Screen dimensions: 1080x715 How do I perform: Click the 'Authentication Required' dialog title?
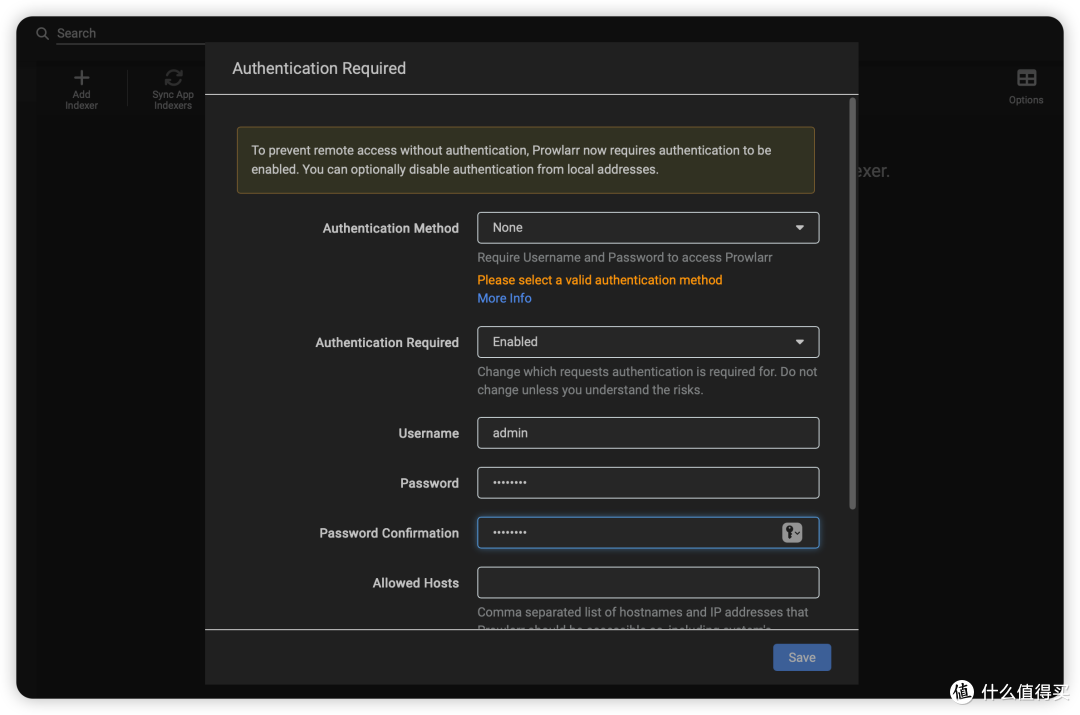pyautogui.click(x=319, y=68)
